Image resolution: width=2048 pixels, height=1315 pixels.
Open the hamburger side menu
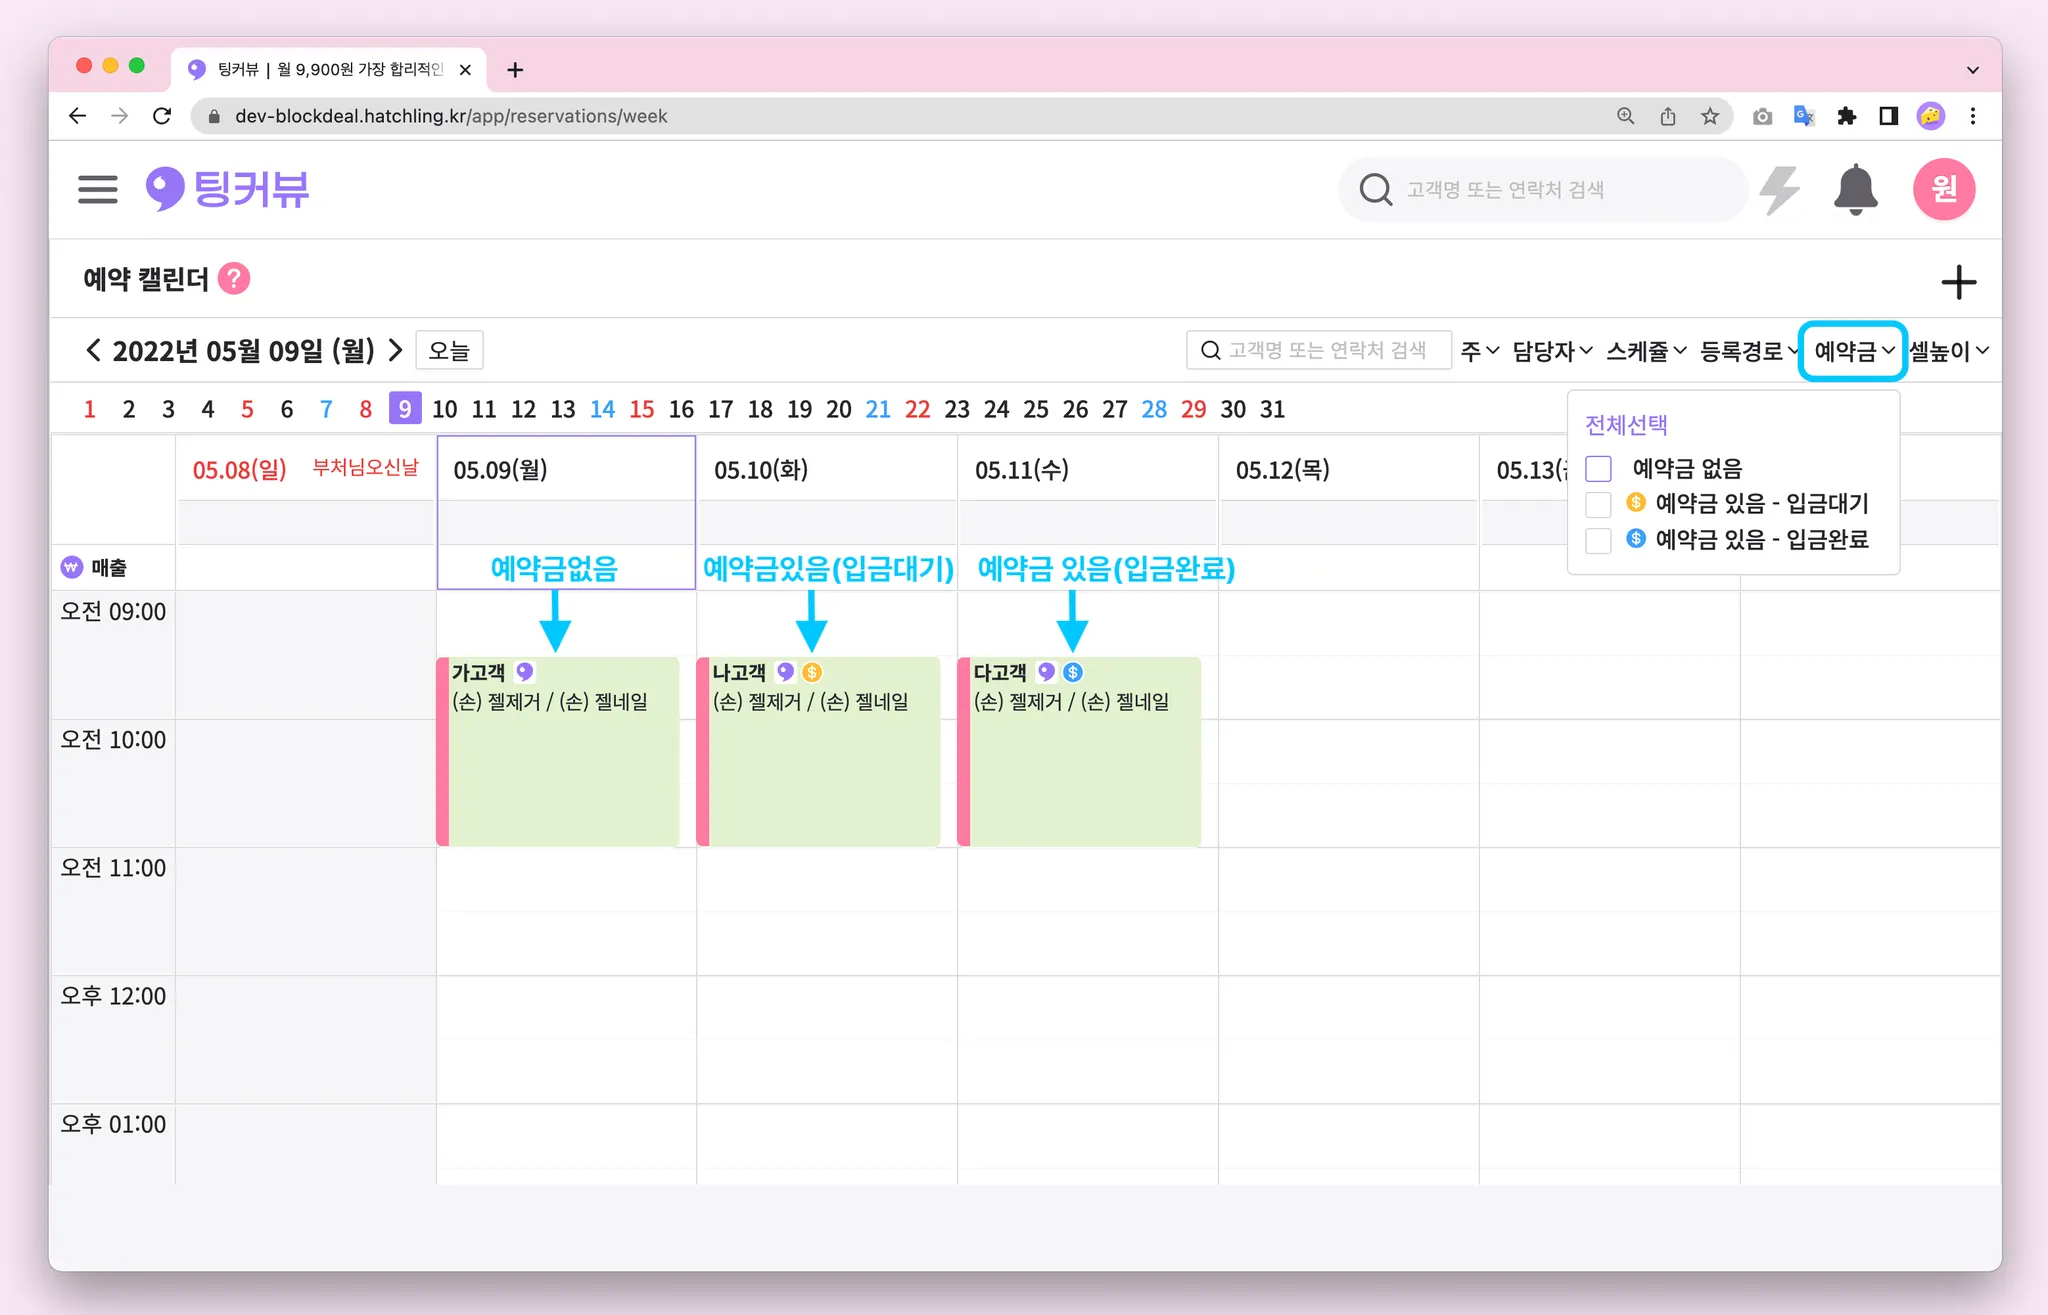[x=97, y=189]
